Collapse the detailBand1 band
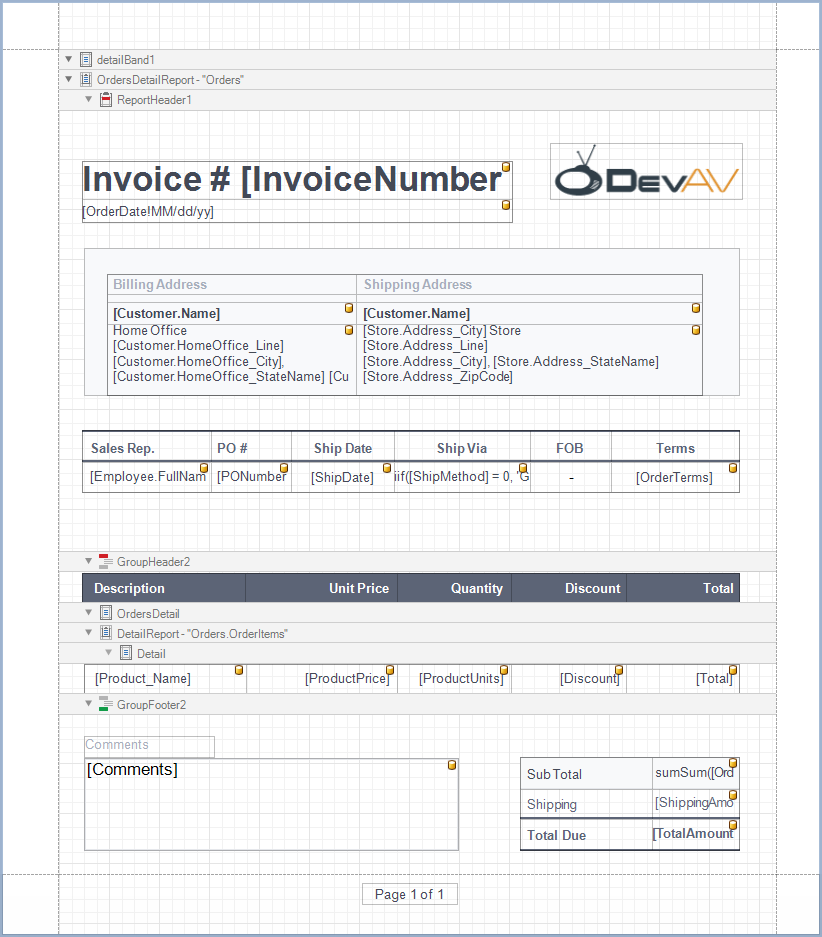This screenshot has height=937, width=822. click(x=68, y=60)
